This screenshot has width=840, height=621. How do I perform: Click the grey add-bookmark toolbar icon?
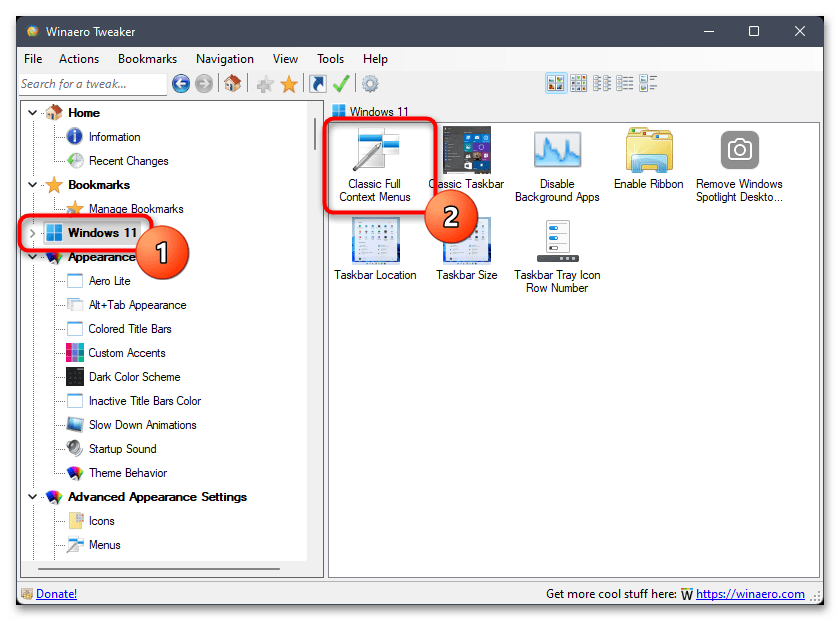point(265,84)
